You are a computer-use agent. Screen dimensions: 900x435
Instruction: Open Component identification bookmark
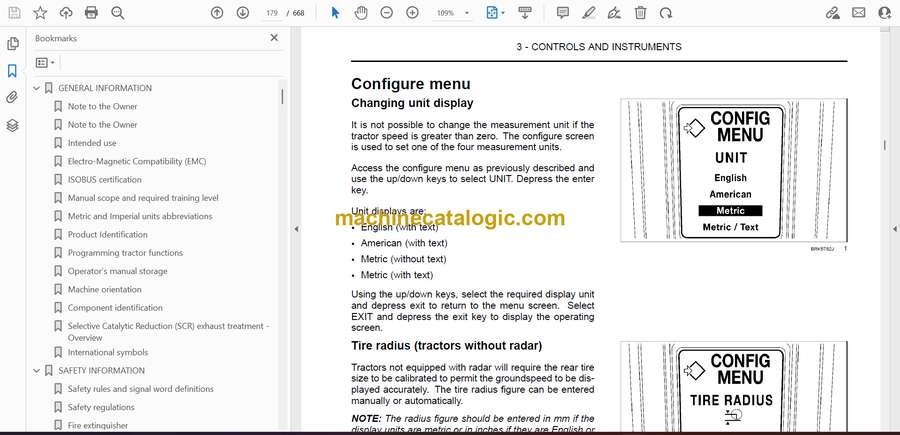tap(115, 308)
